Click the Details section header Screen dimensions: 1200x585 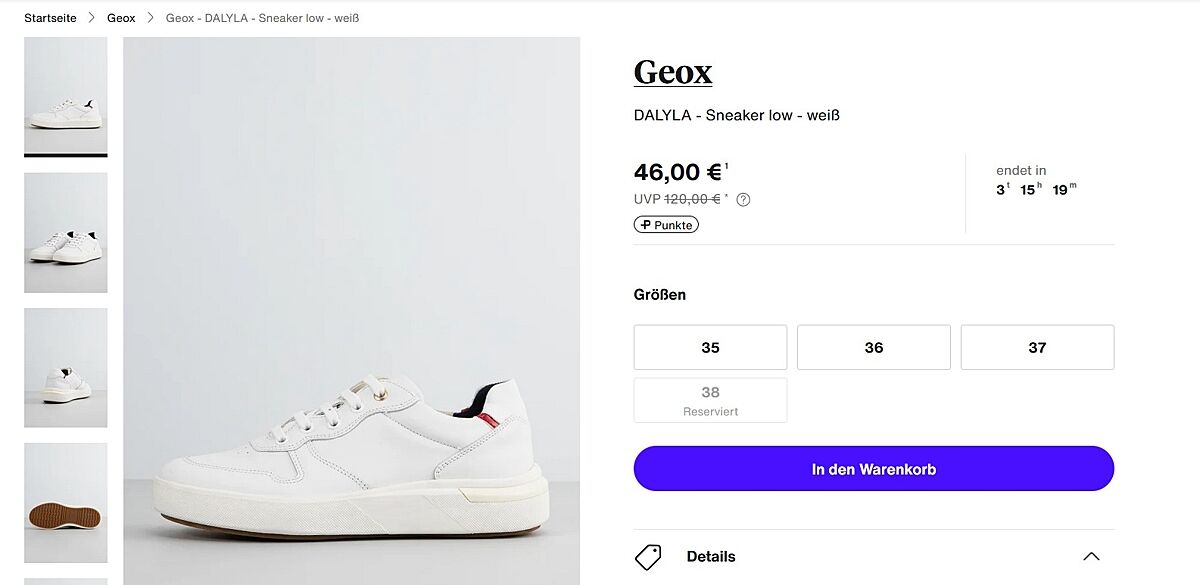tap(710, 557)
